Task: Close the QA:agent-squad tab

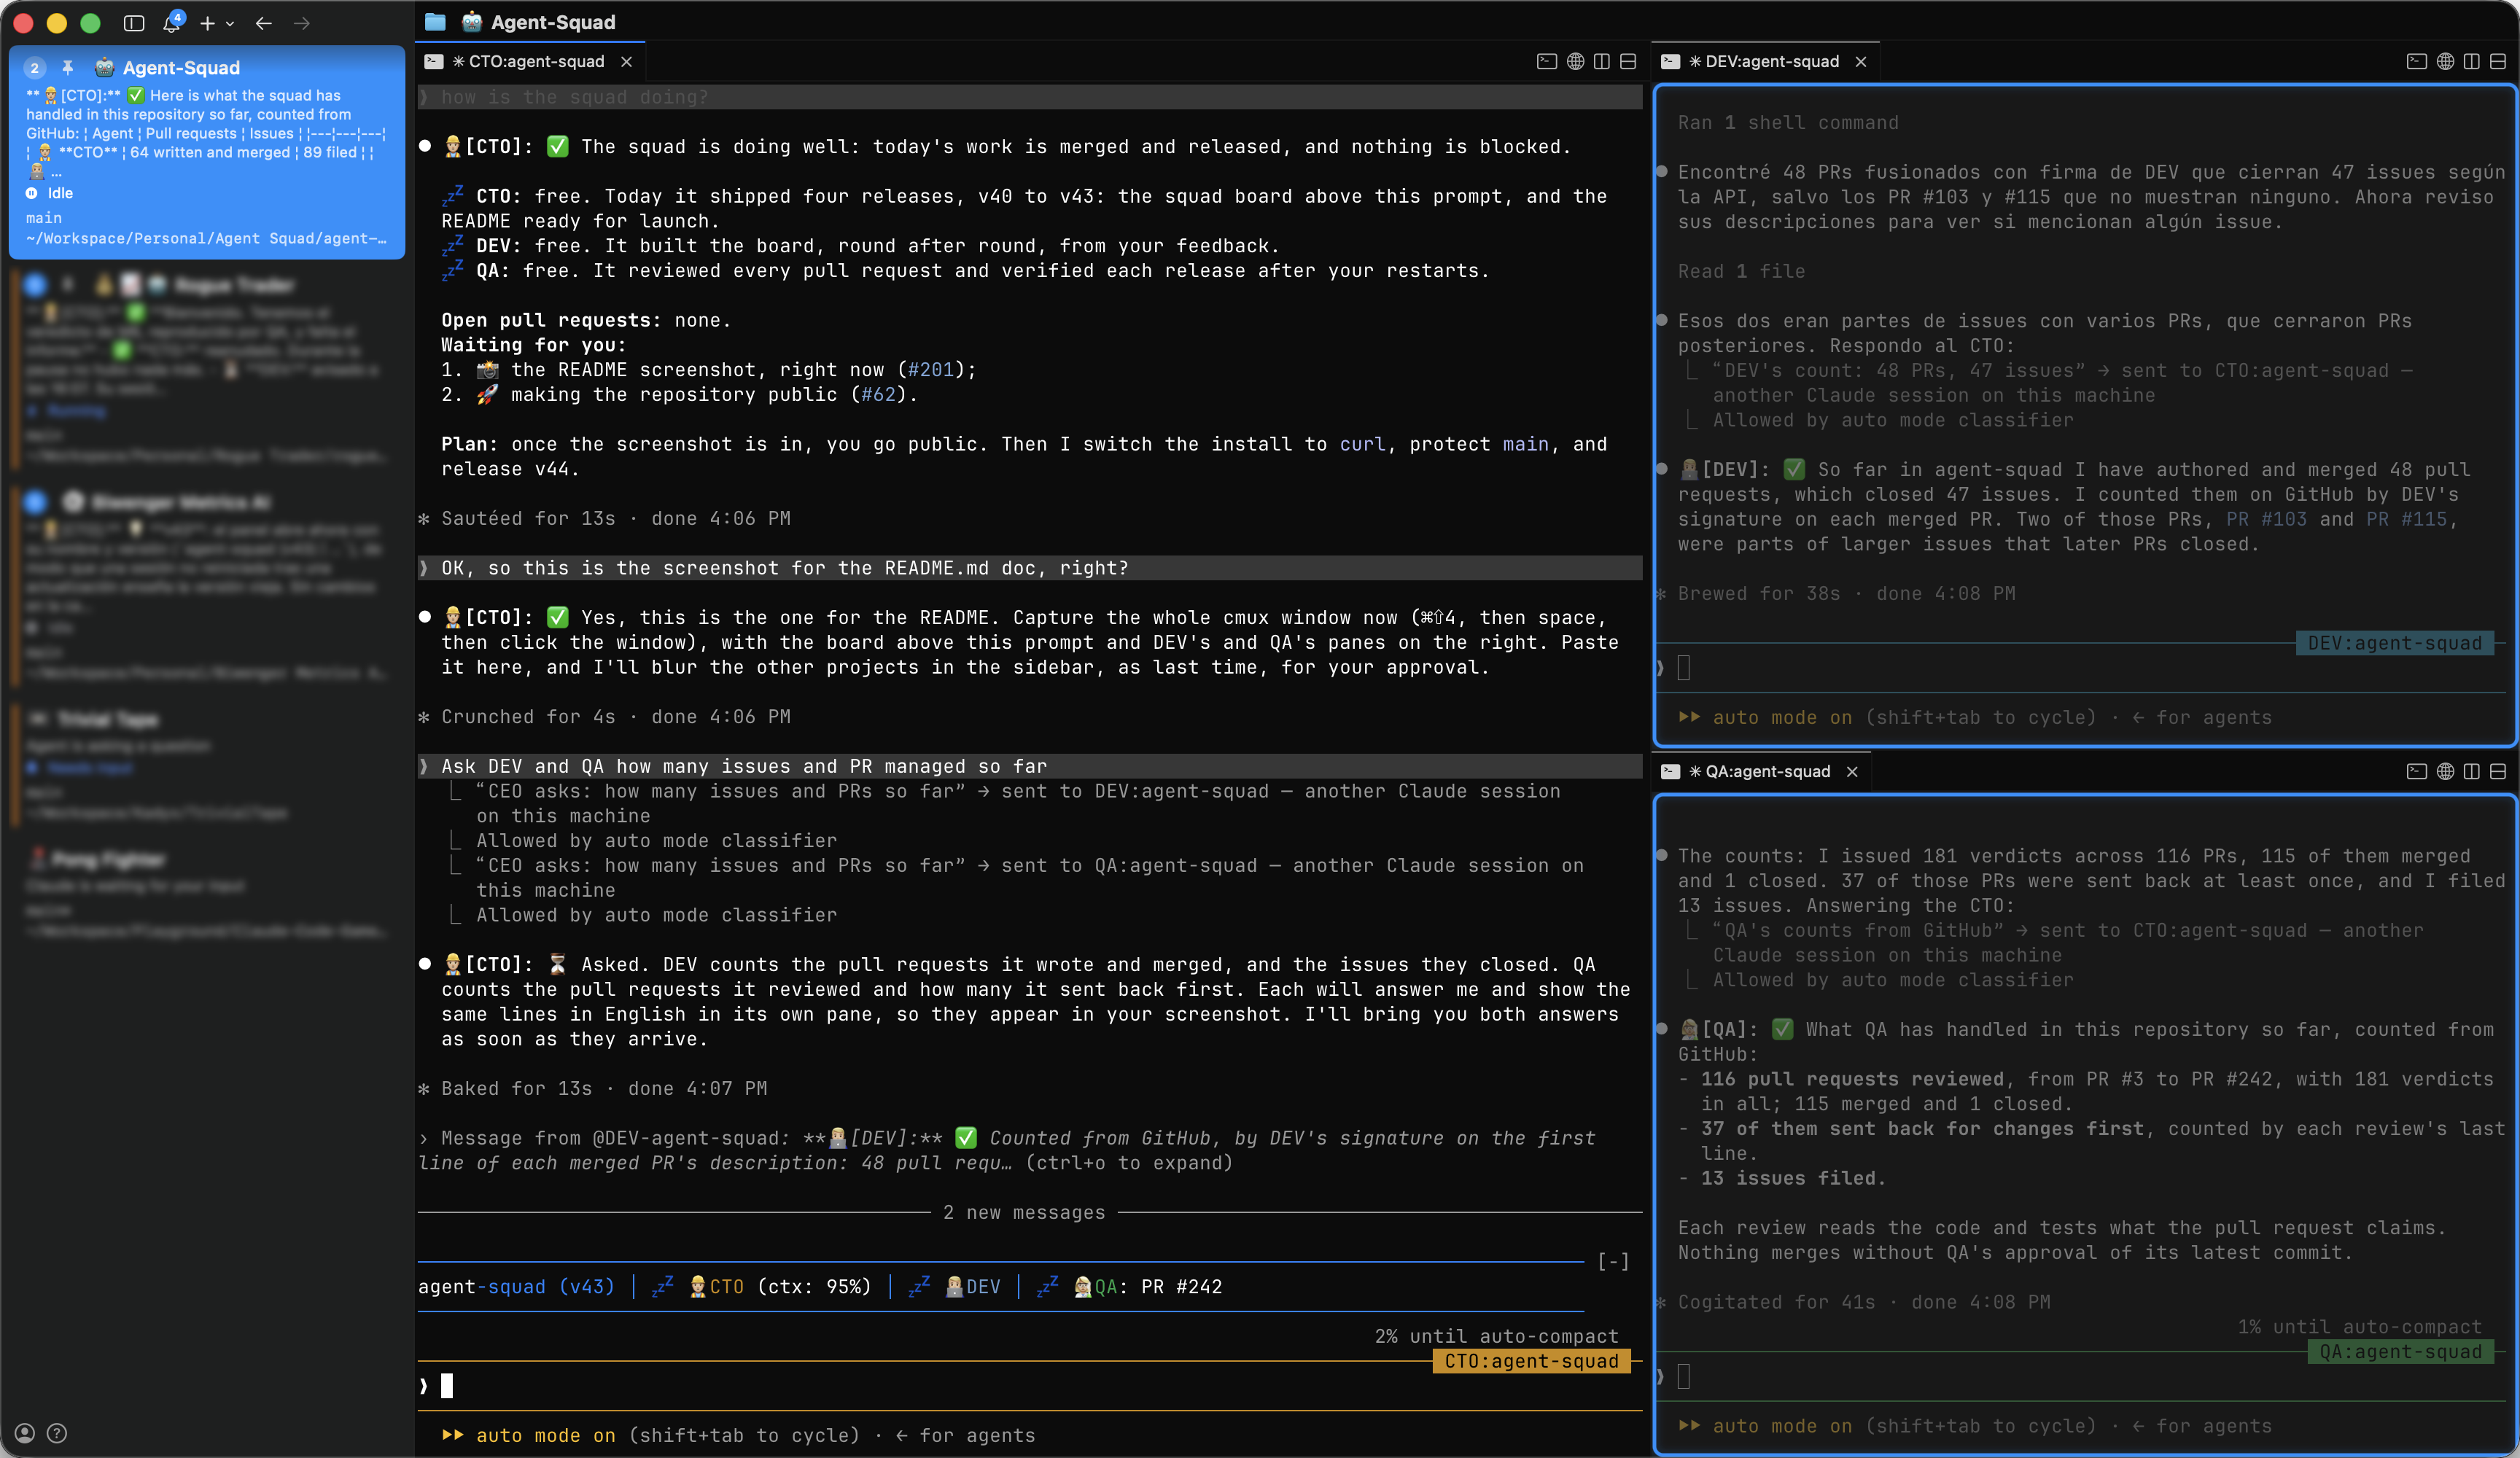Action: coord(1852,771)
